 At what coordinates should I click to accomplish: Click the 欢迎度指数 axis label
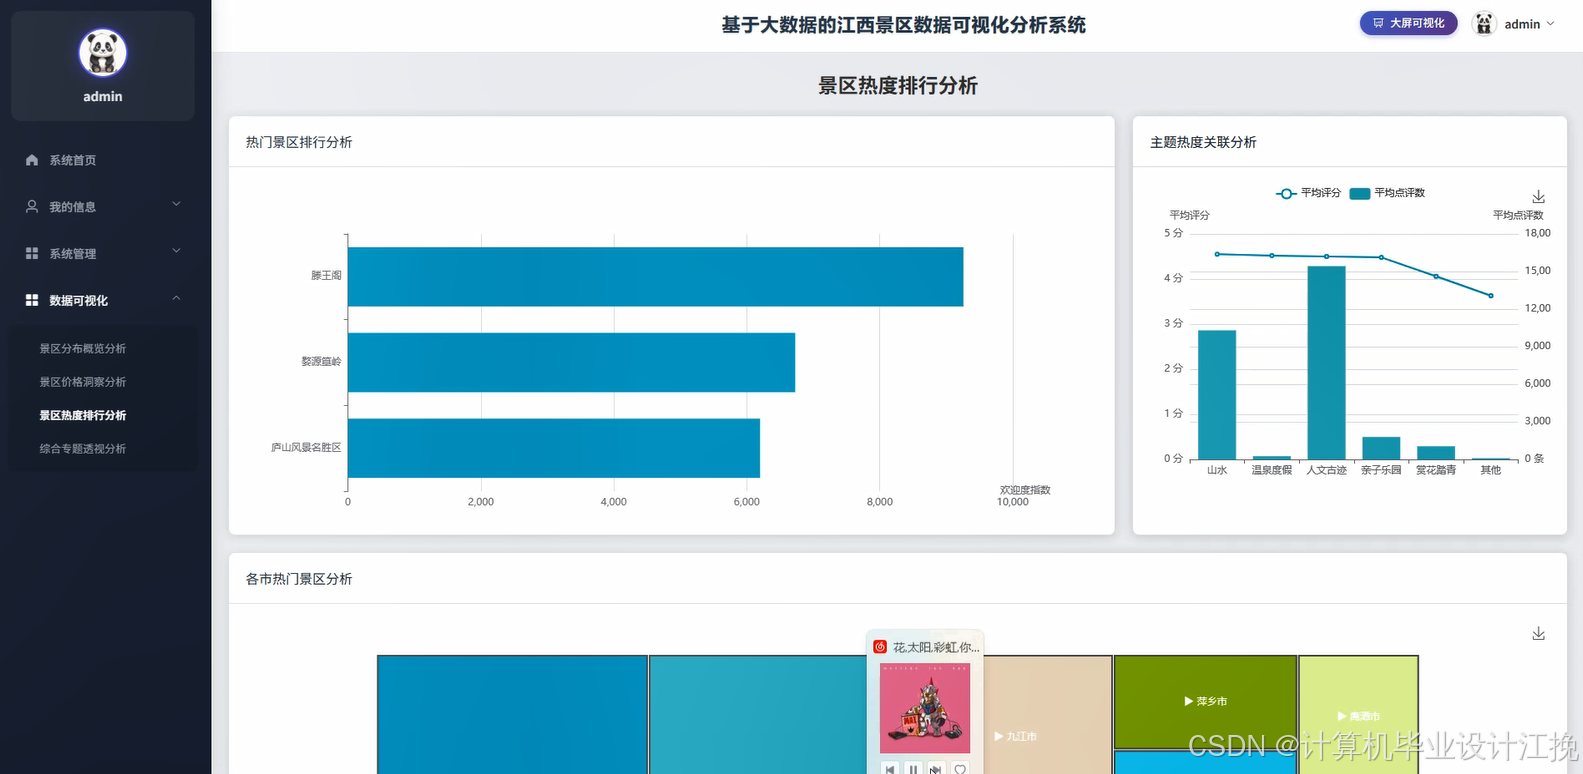point(1025,490)
